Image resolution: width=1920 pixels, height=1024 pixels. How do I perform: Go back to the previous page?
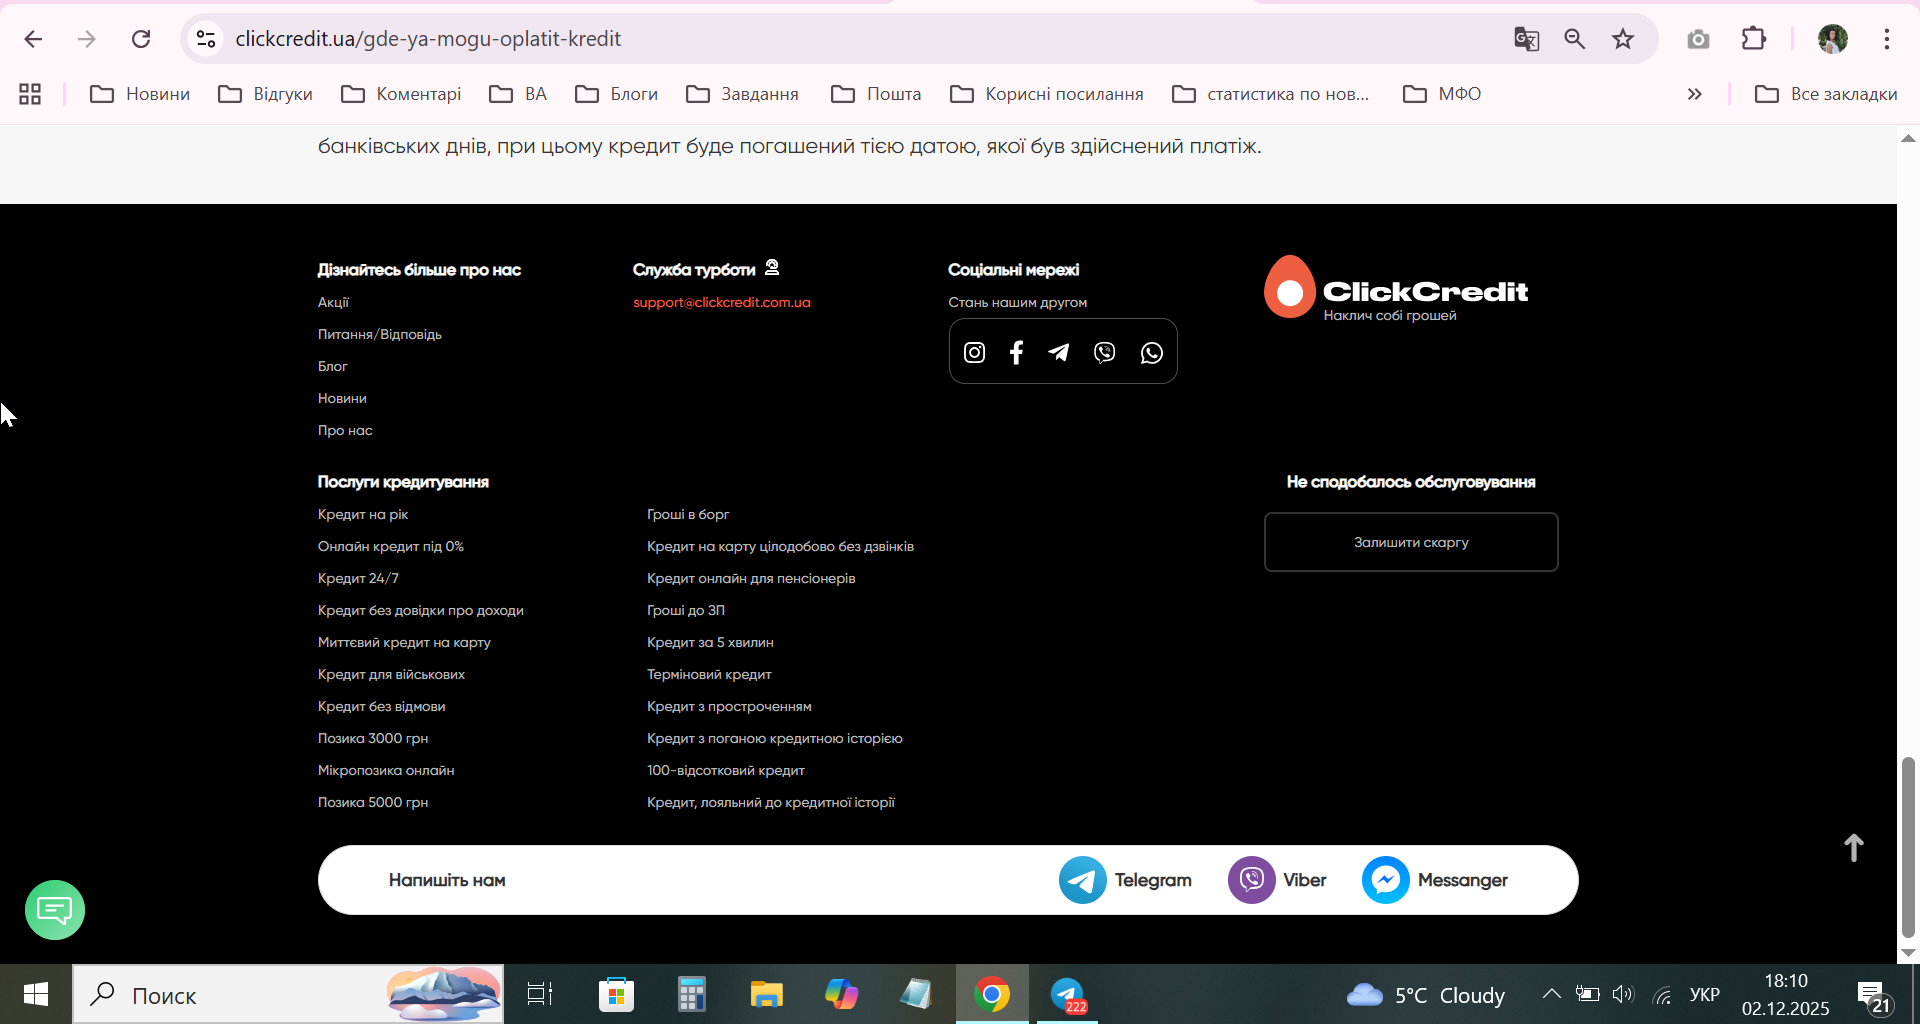click(33, 39)
